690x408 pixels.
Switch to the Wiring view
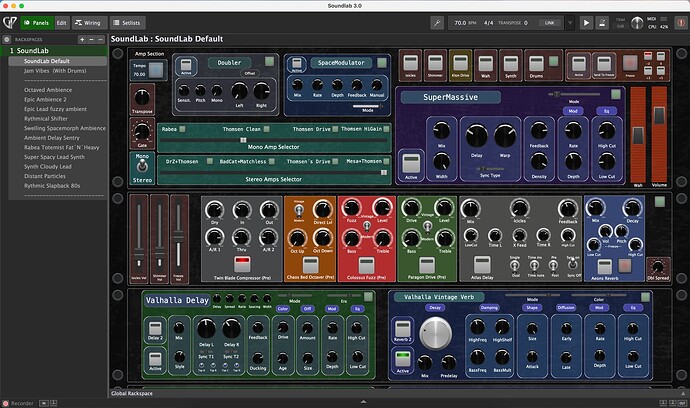point(88,23)
